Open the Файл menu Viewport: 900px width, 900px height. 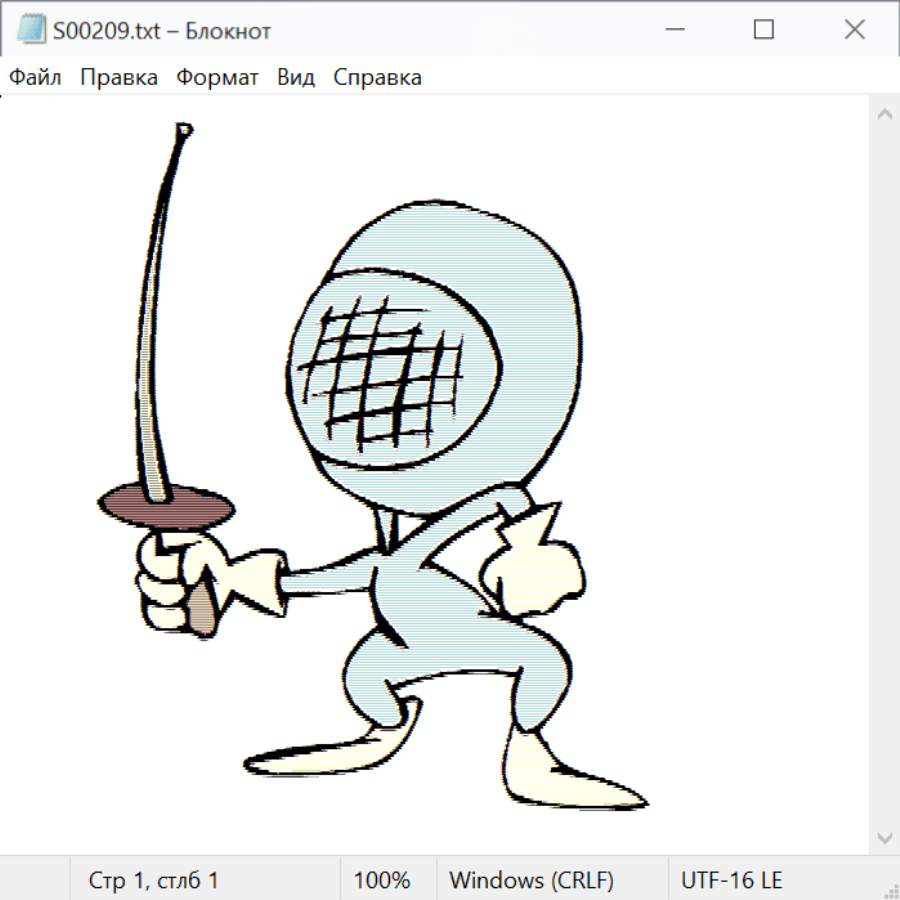click(x=35, y=78)
